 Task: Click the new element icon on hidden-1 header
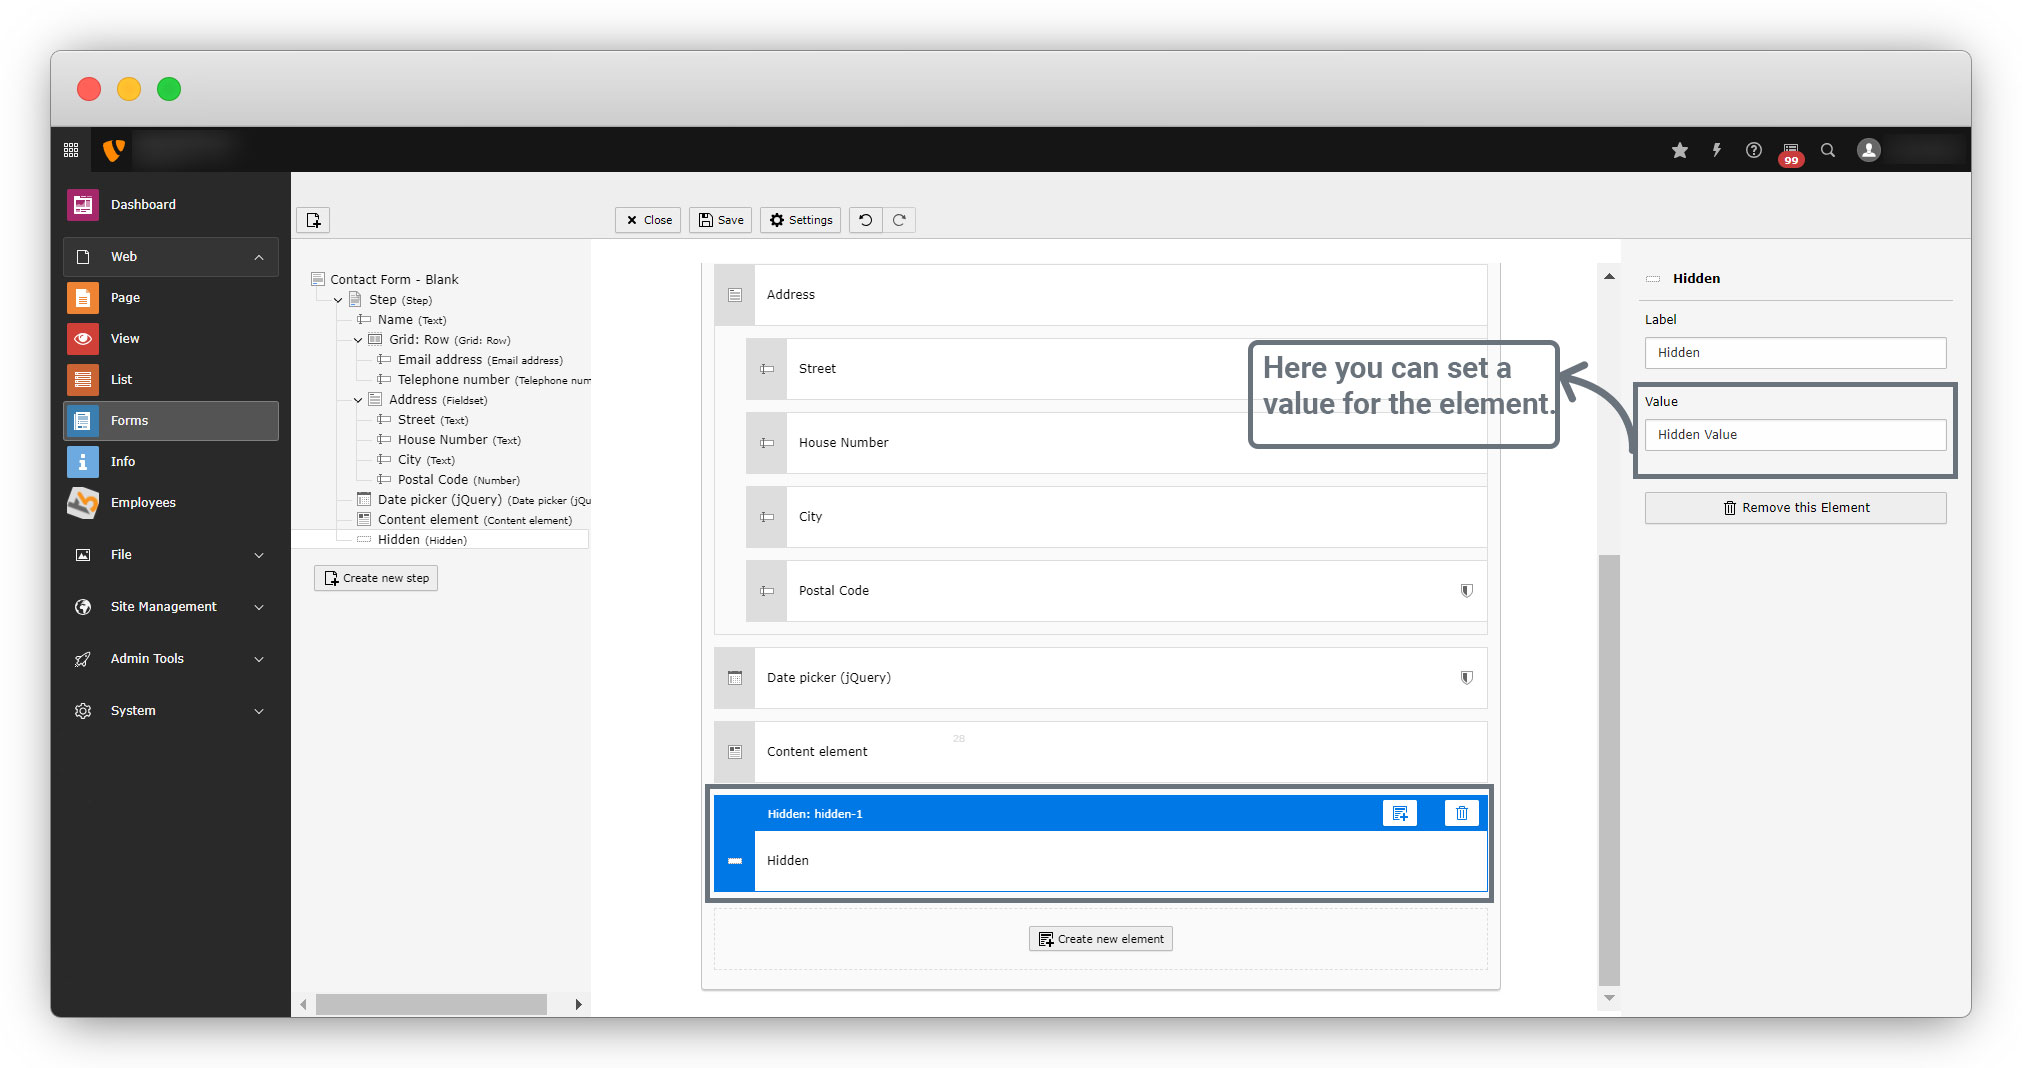click(1399, 813)
